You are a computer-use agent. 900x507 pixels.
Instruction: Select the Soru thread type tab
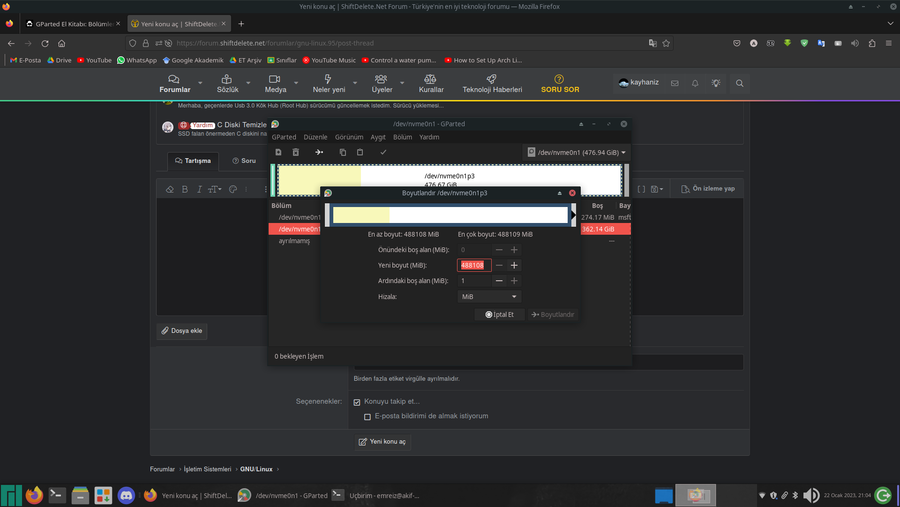pos(244,161)
